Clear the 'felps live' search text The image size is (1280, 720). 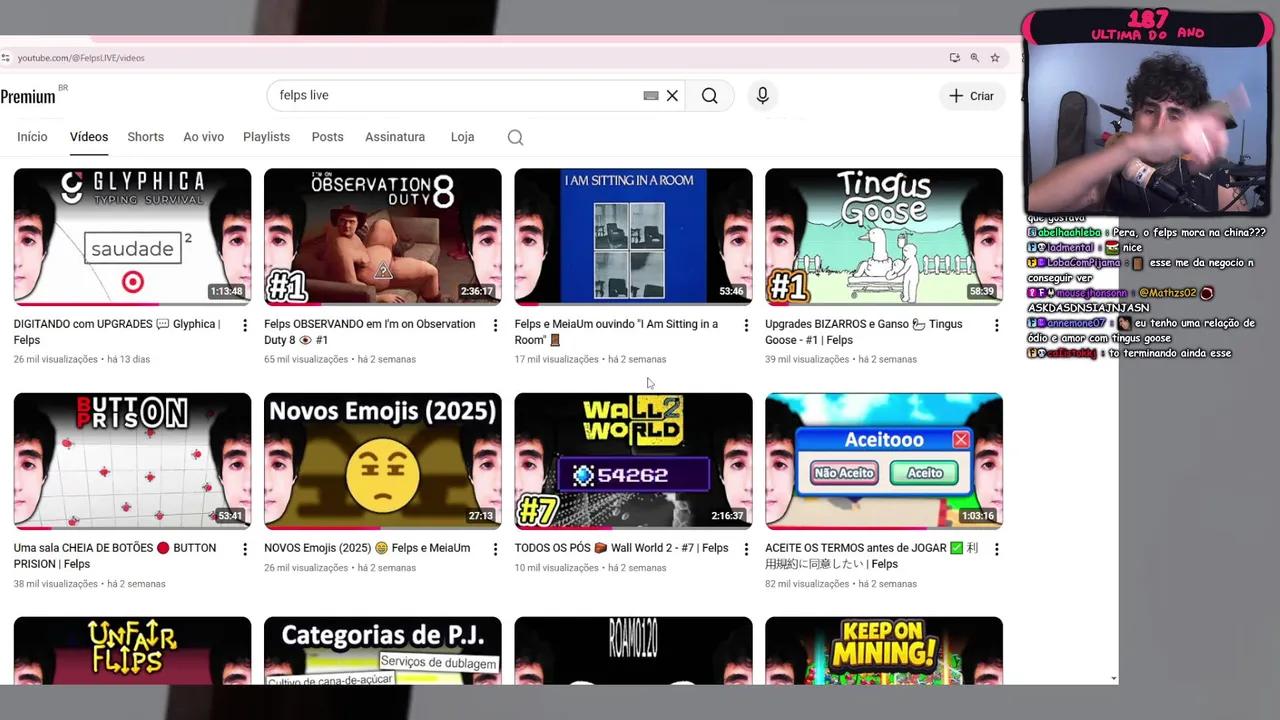click(672, 96)
